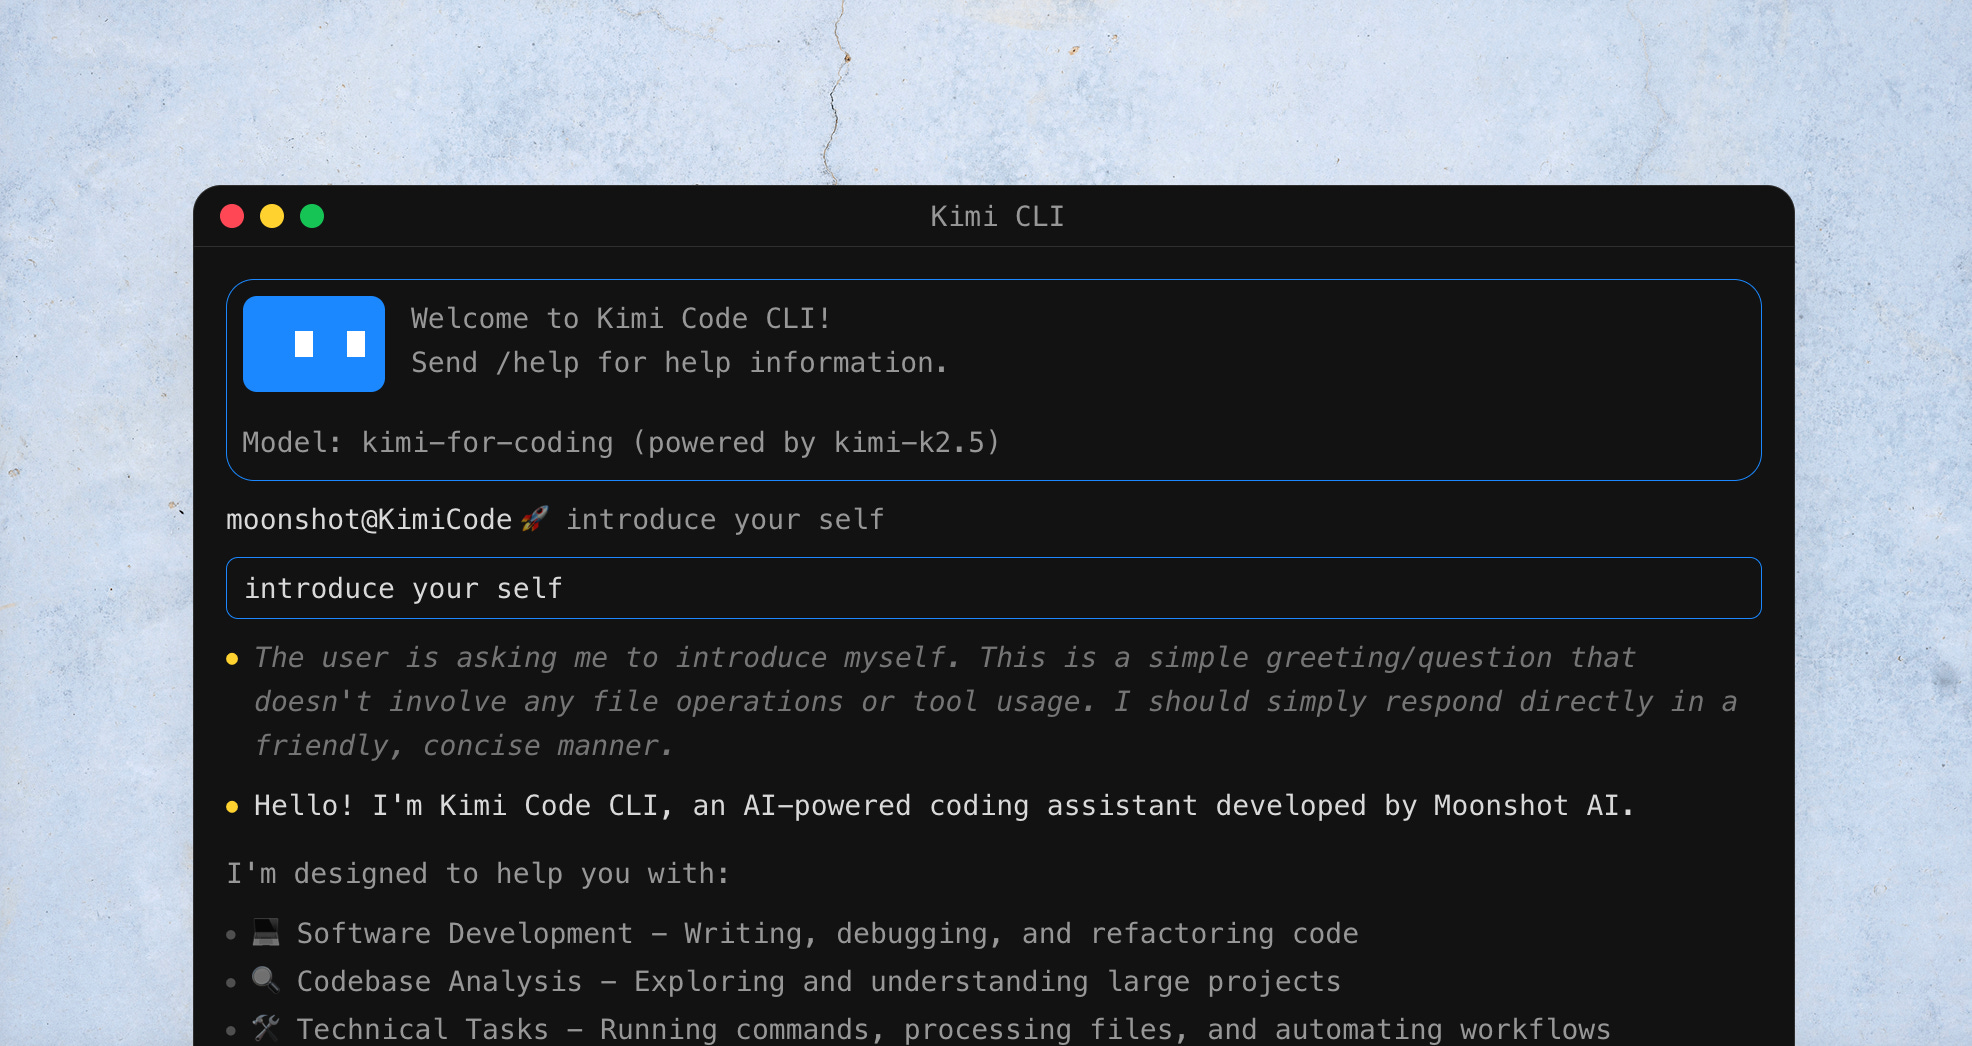Focus the 'introduce your self' input box
Viewport: 1972px width, 1046px height.
tap(994, 588)
